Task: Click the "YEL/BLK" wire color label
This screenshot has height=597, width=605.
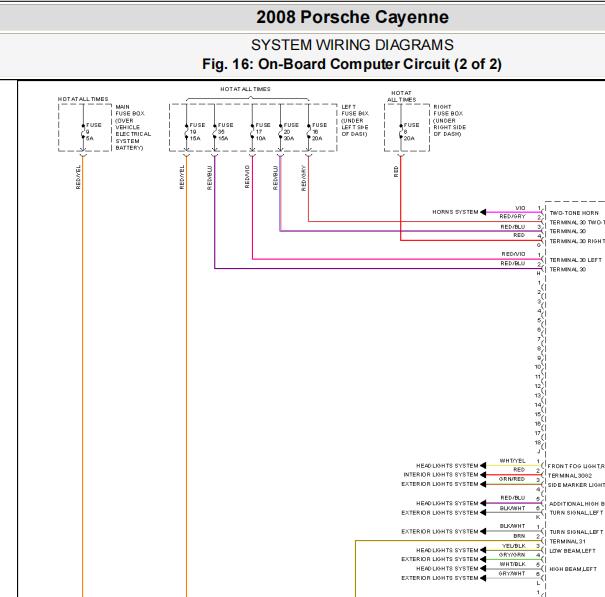Action: pyautogui.click(x=514, y=546)
